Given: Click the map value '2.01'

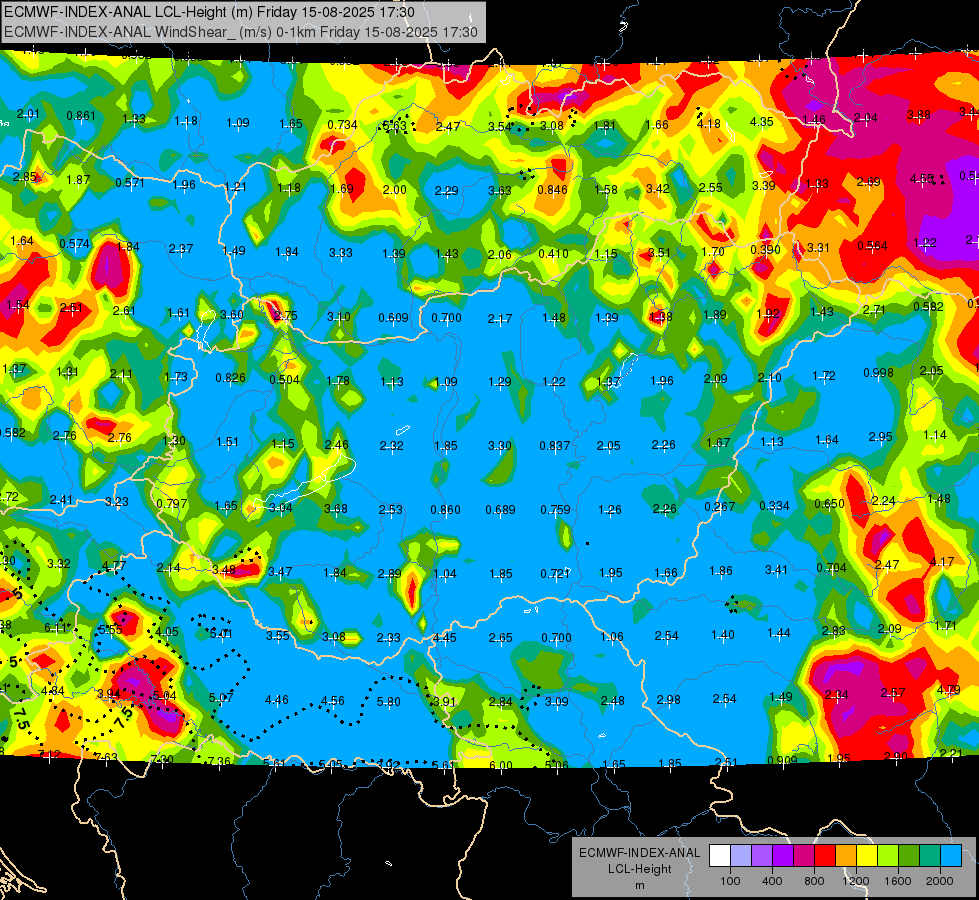Looking at the screenshot, I should click(x=27, y=114).
